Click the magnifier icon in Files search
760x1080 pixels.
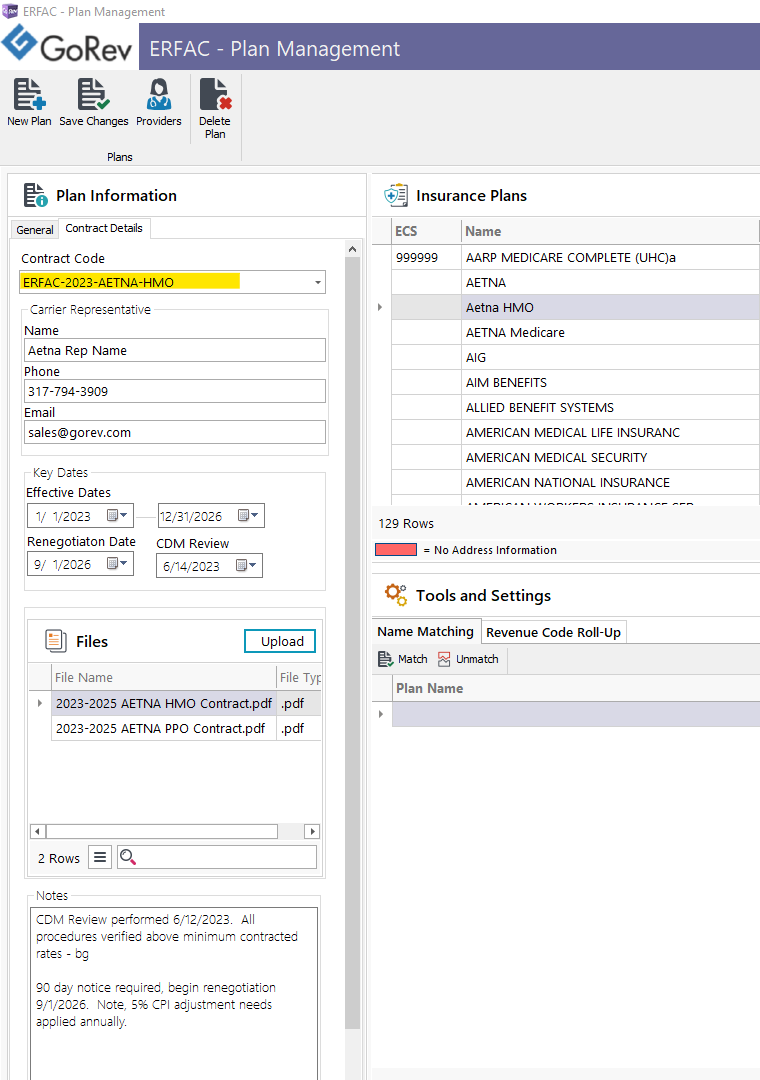127,857
